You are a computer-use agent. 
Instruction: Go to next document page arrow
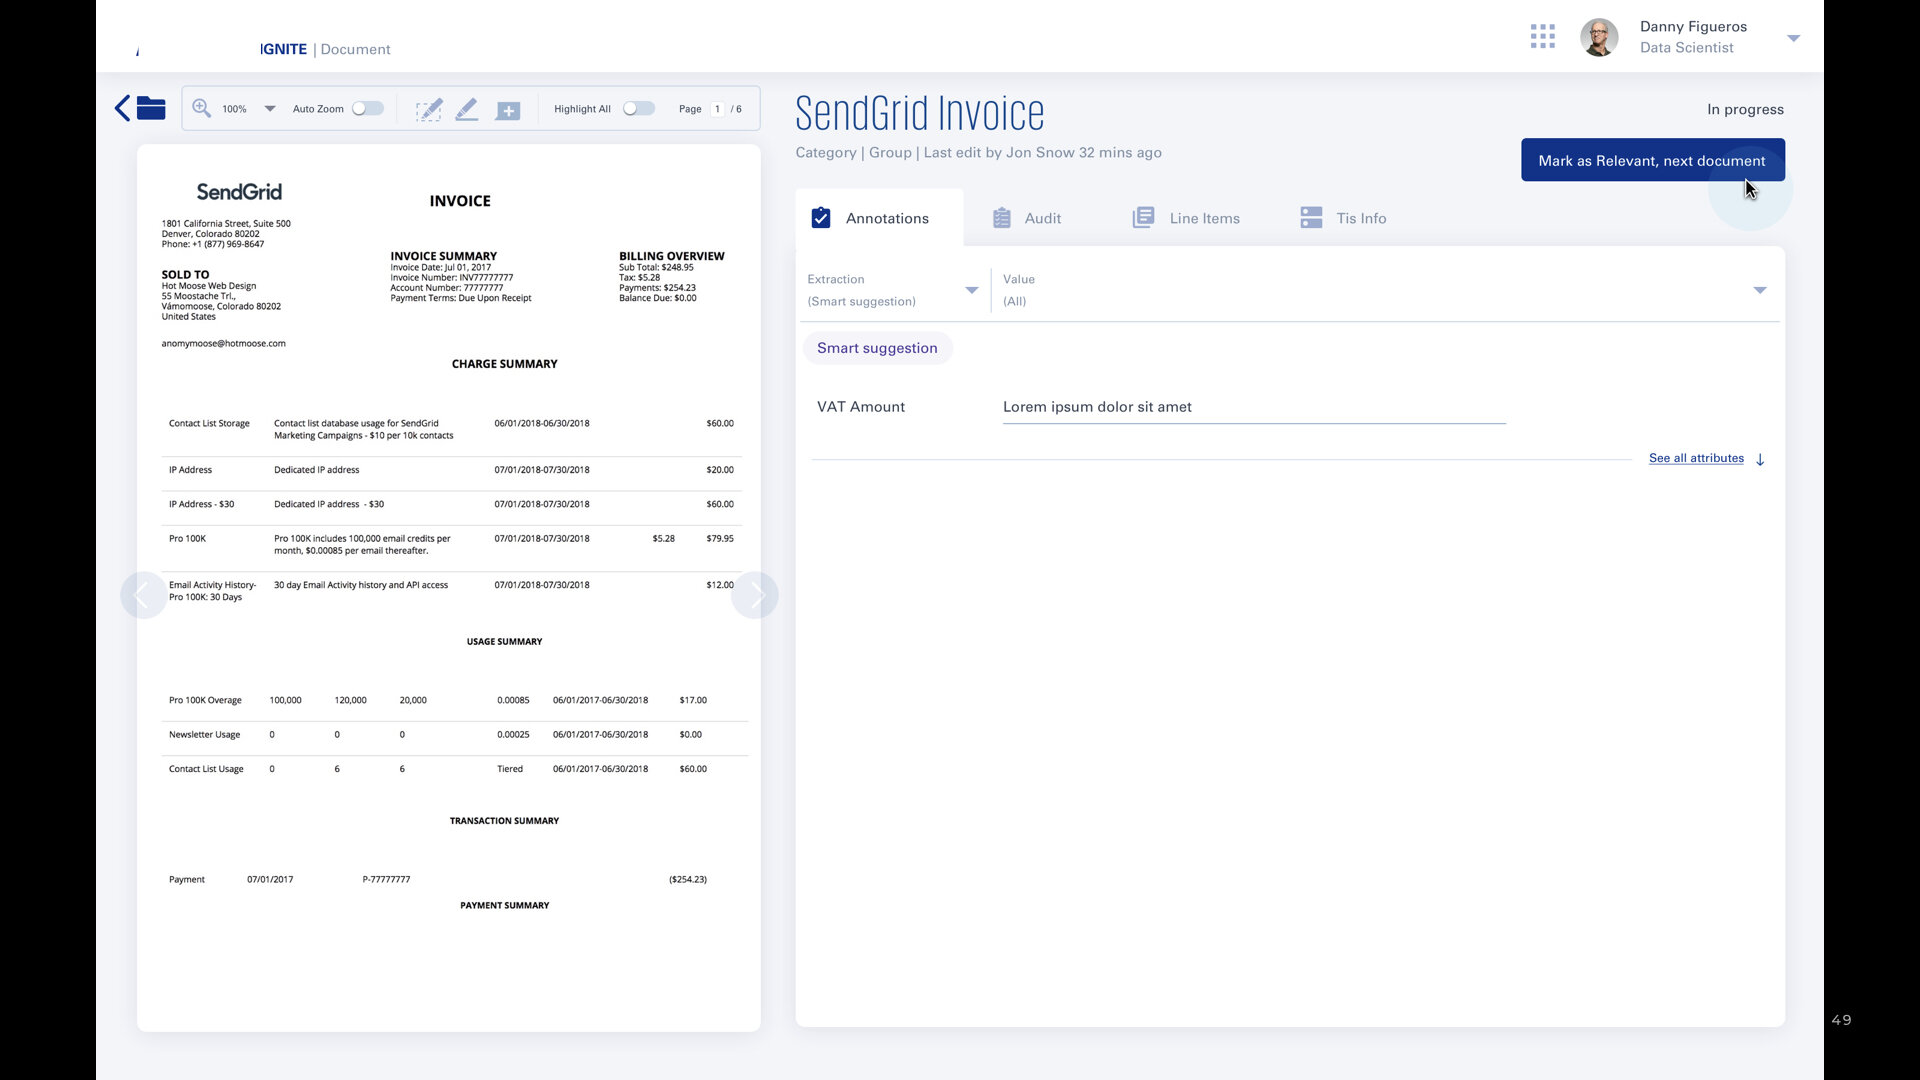click(755, 596)
